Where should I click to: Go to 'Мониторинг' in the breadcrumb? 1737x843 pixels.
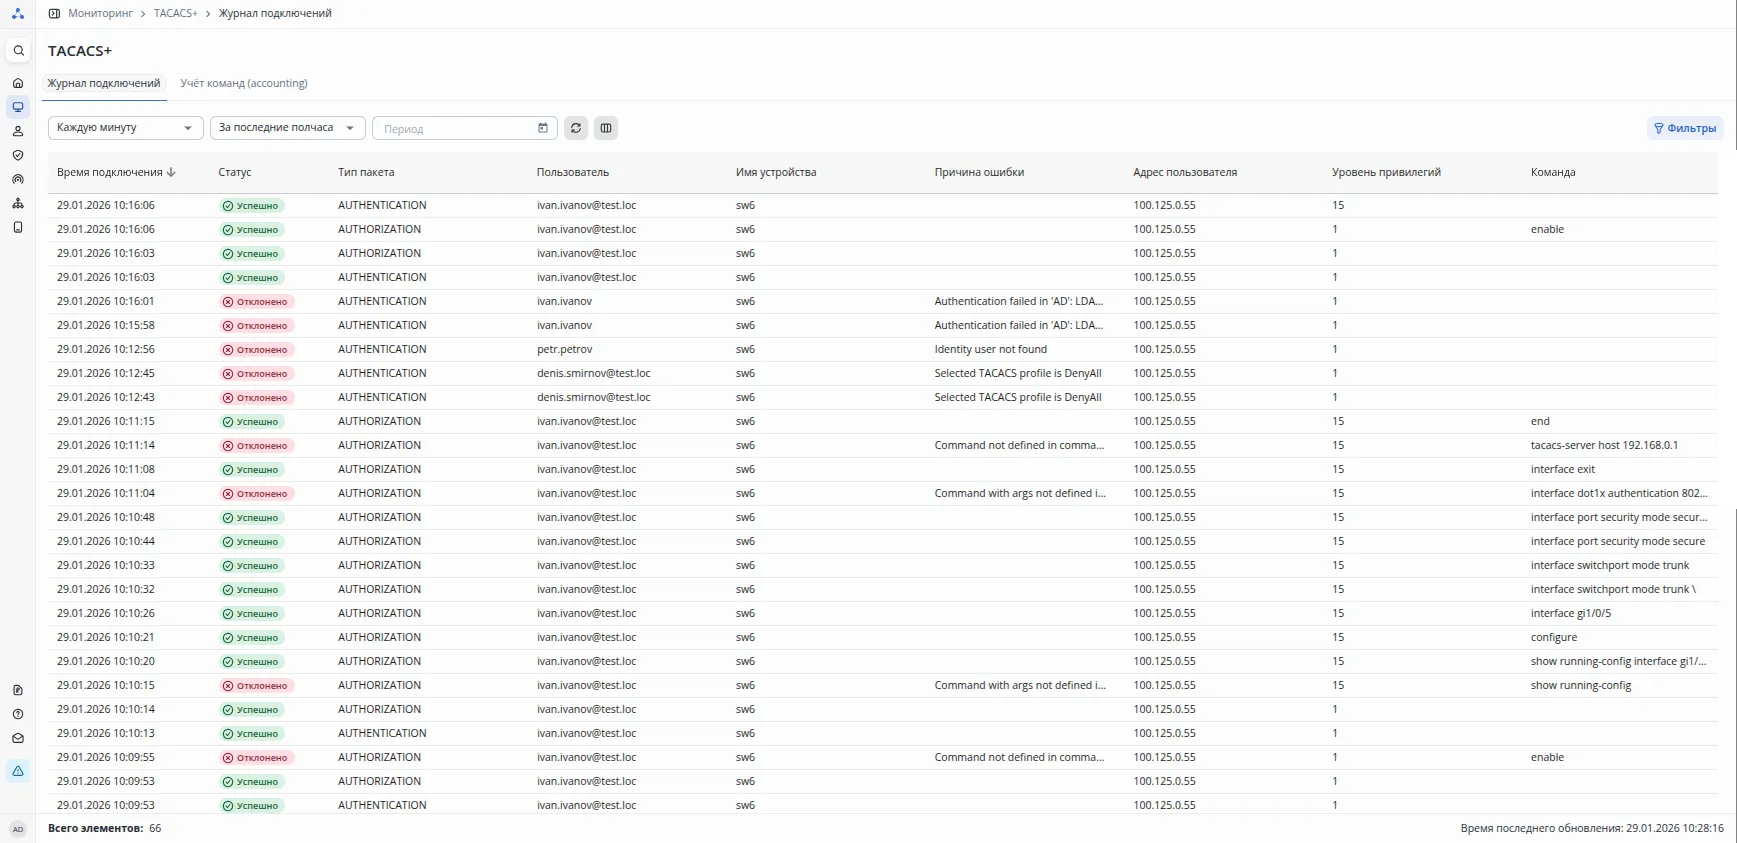click(100, 14)
